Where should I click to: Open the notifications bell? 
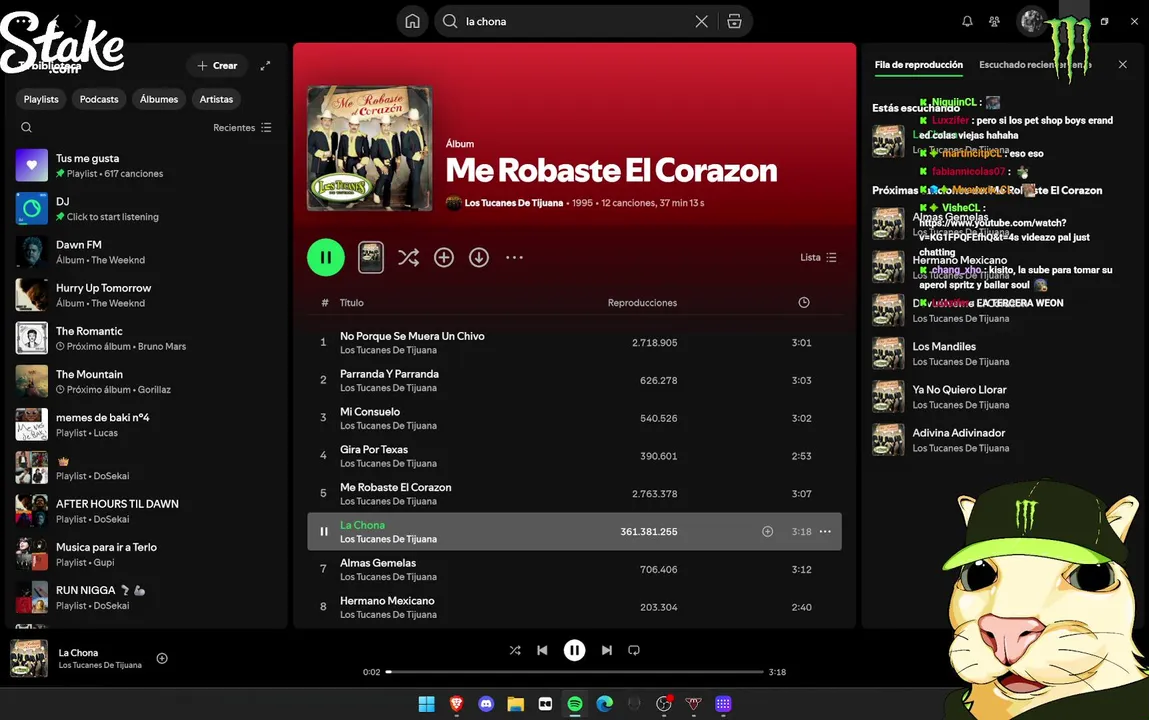[x=967, y=21]
